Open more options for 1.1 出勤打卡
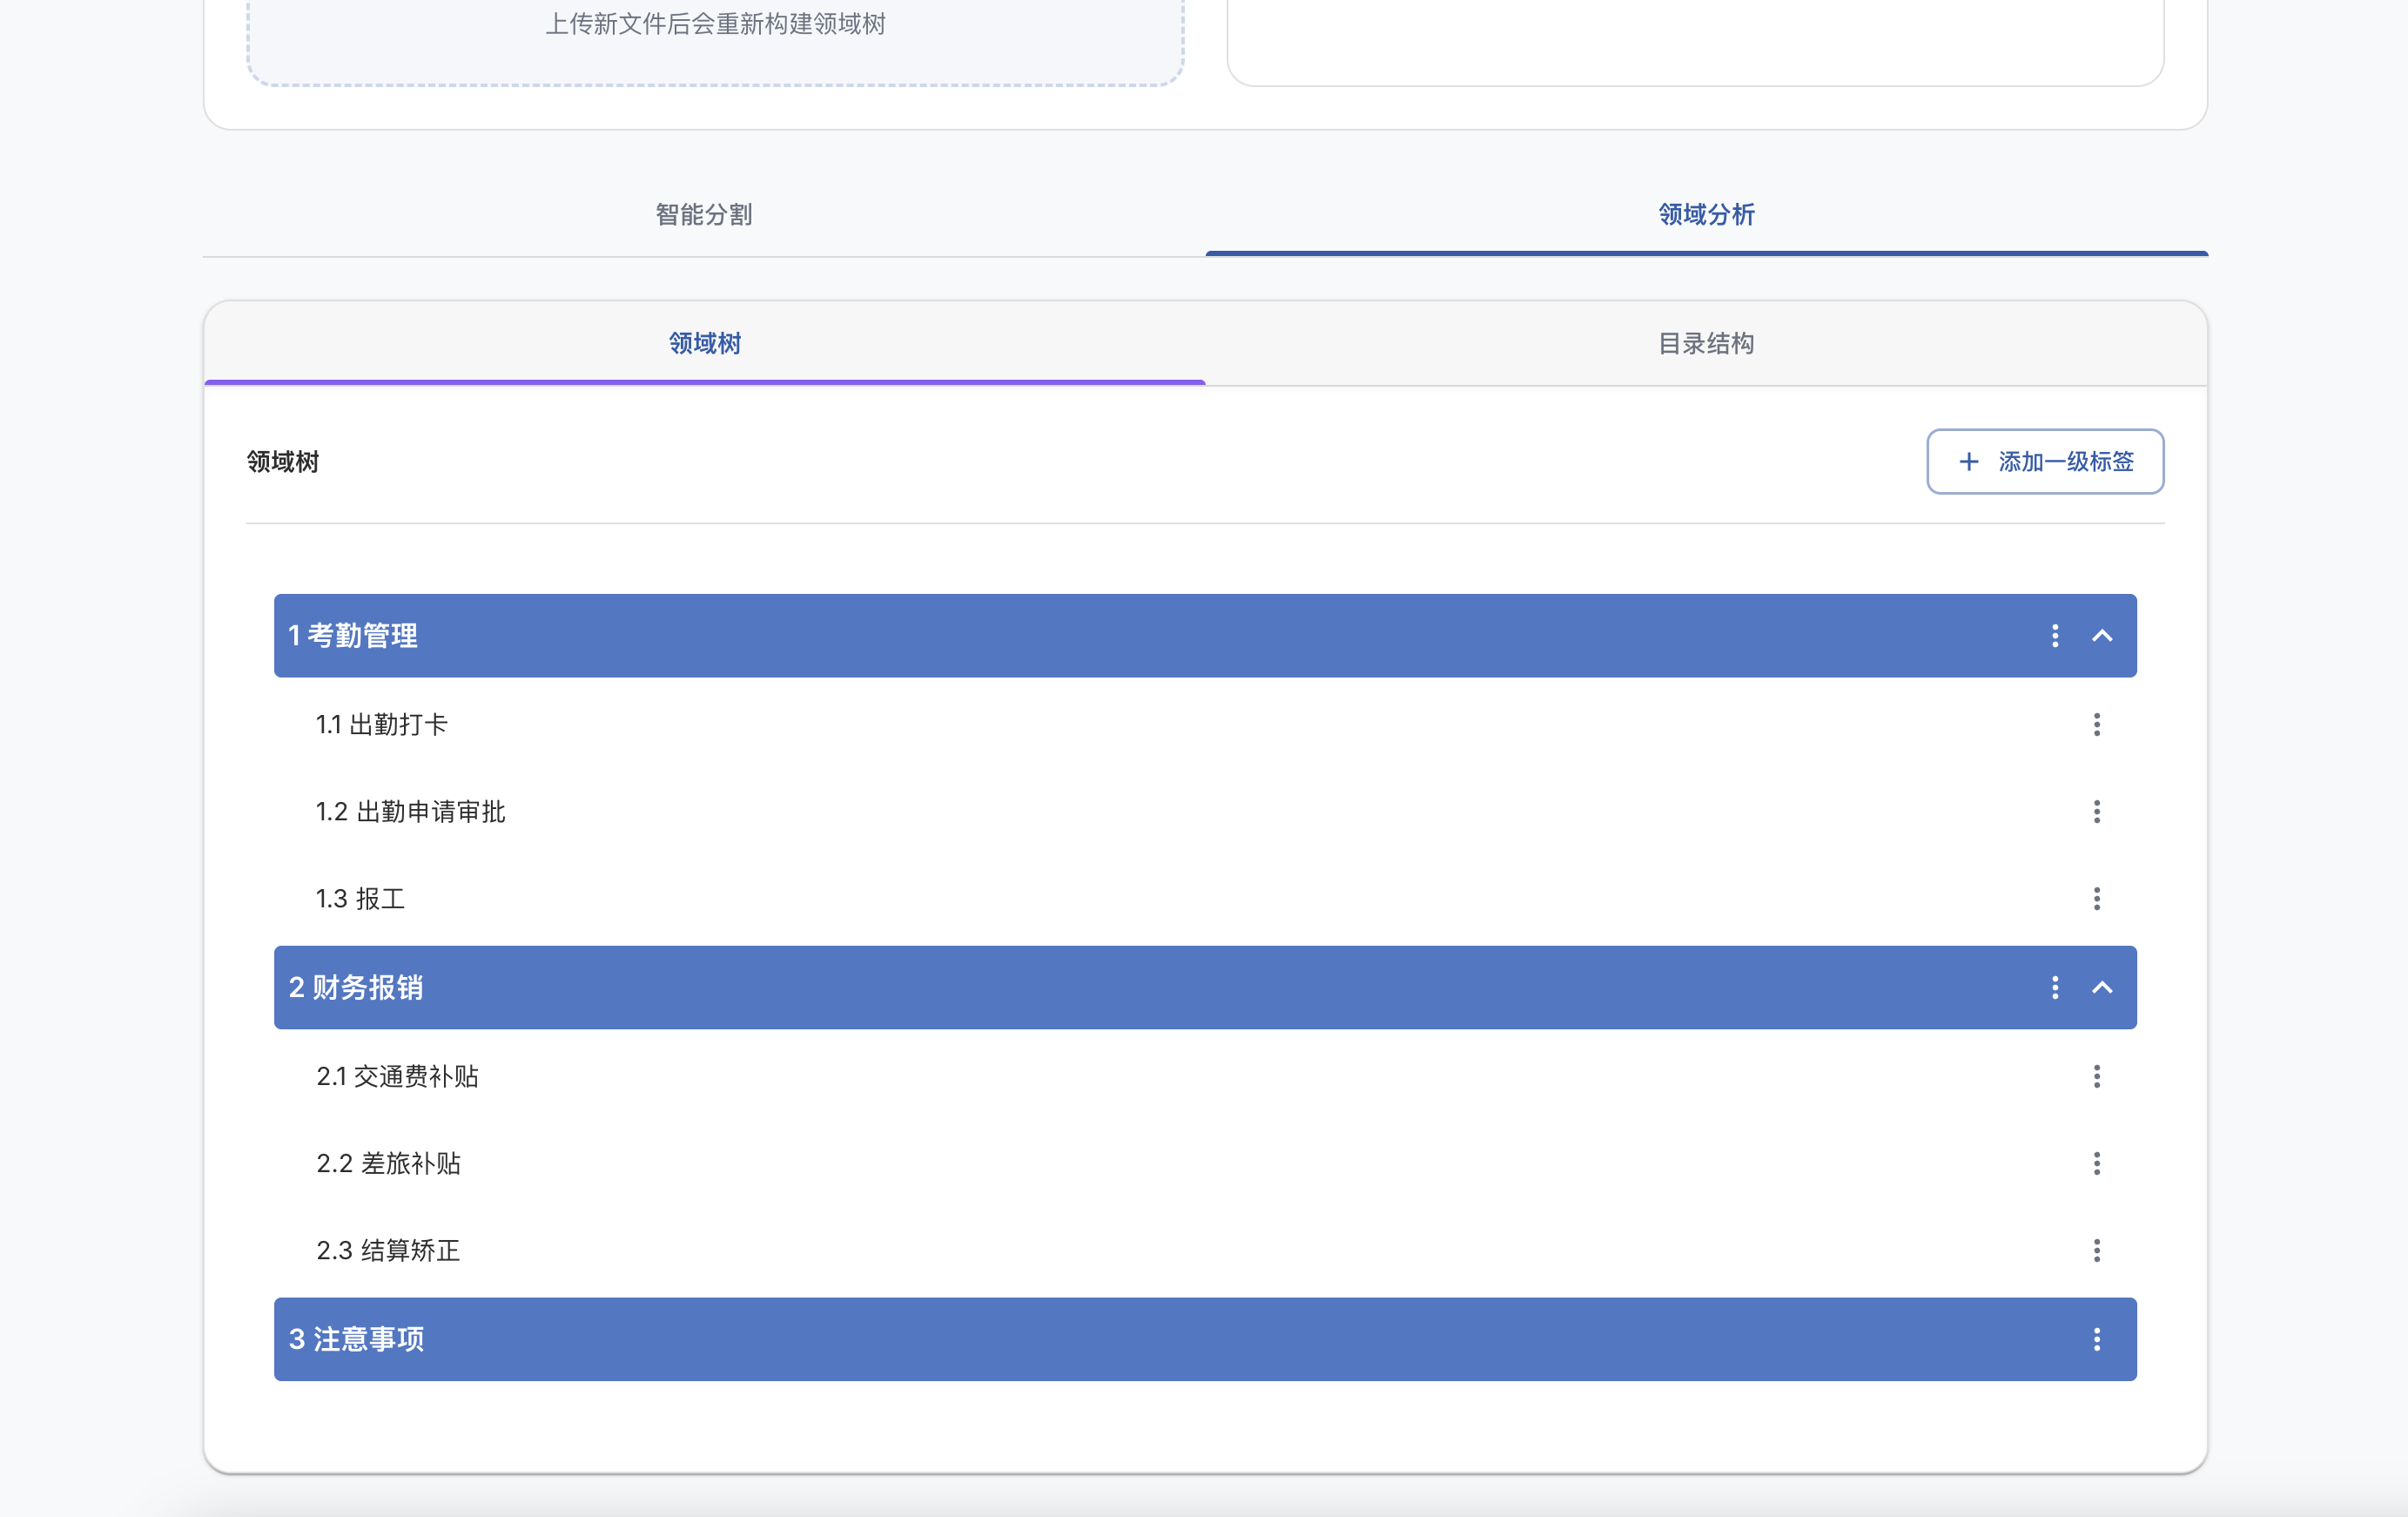2408x1517 pixels. click(x=2096, y=724)
